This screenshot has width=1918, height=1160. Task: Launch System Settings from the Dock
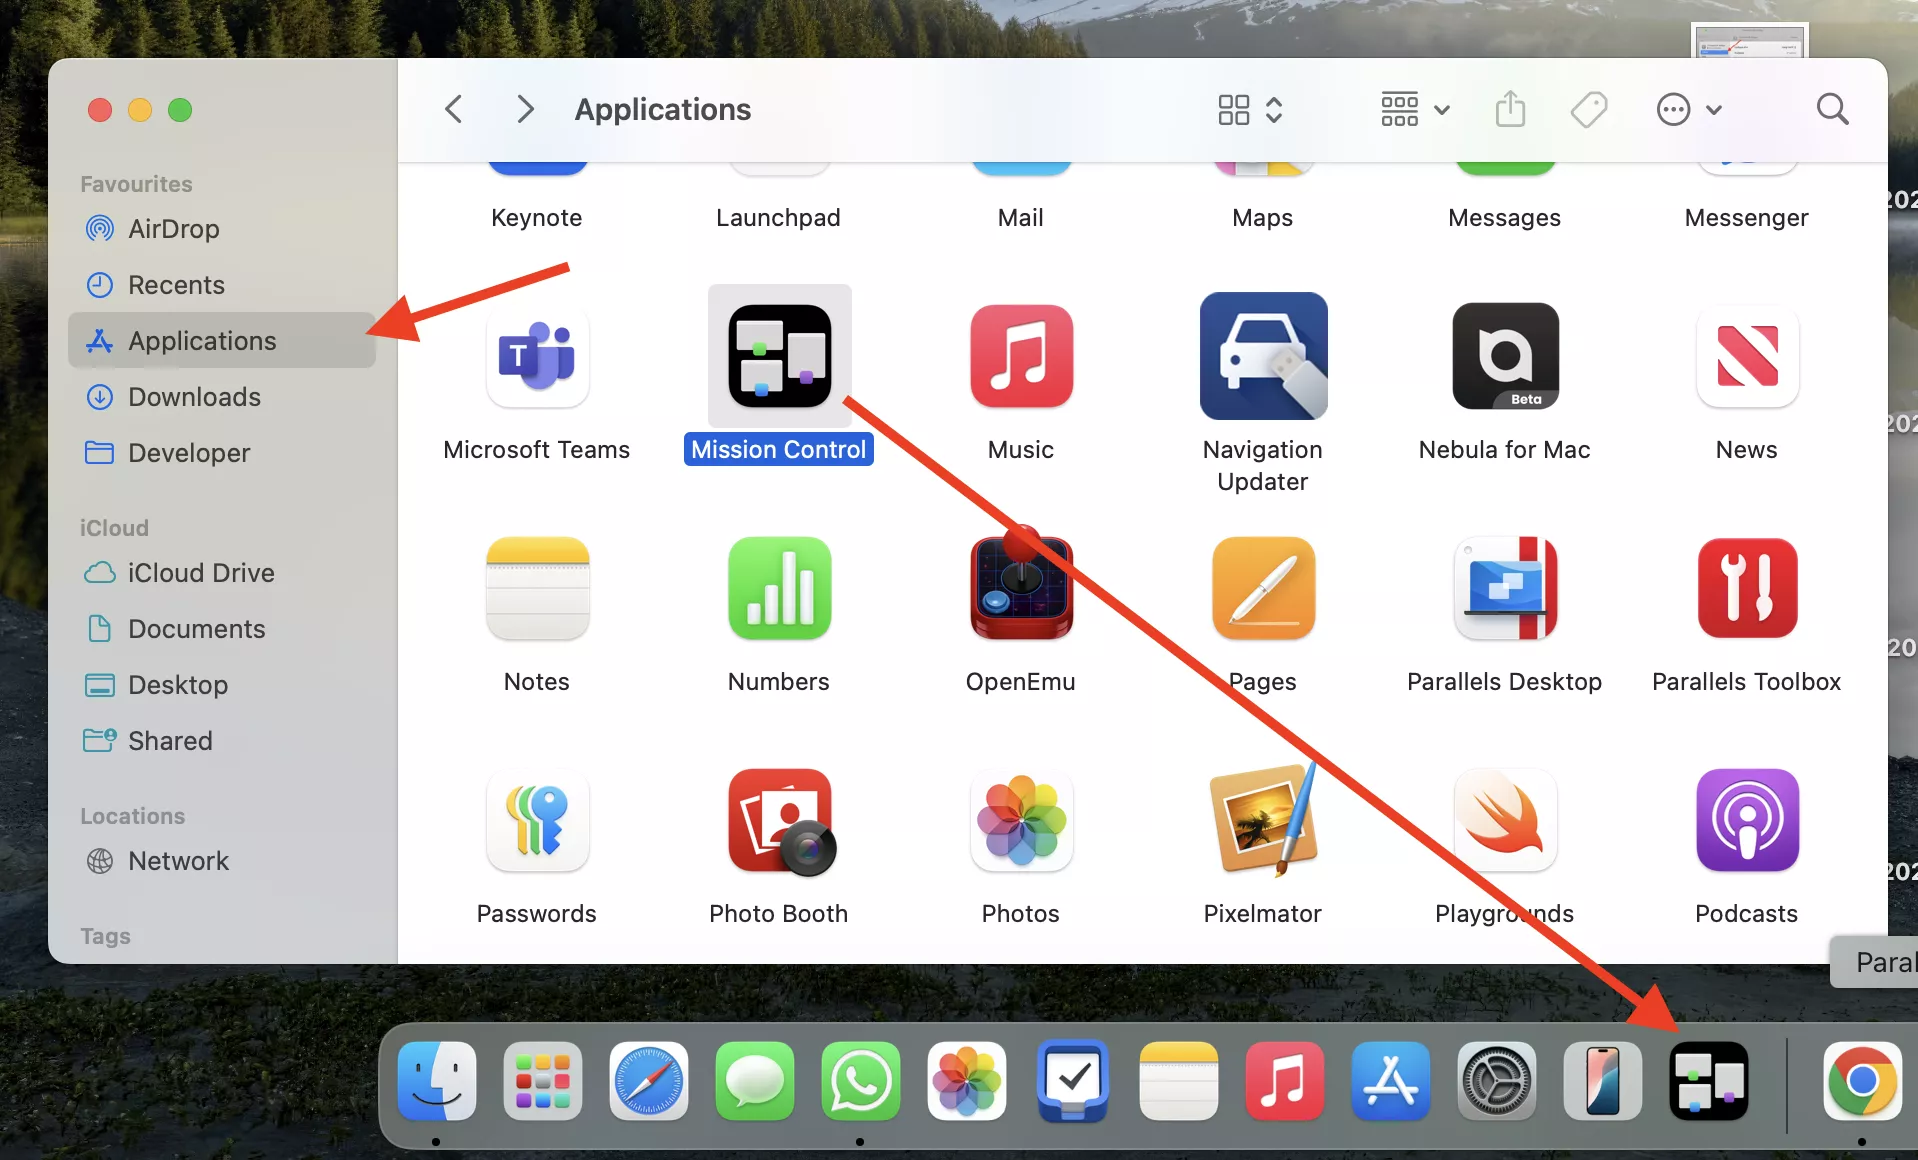click(x=1496, y=1081)
